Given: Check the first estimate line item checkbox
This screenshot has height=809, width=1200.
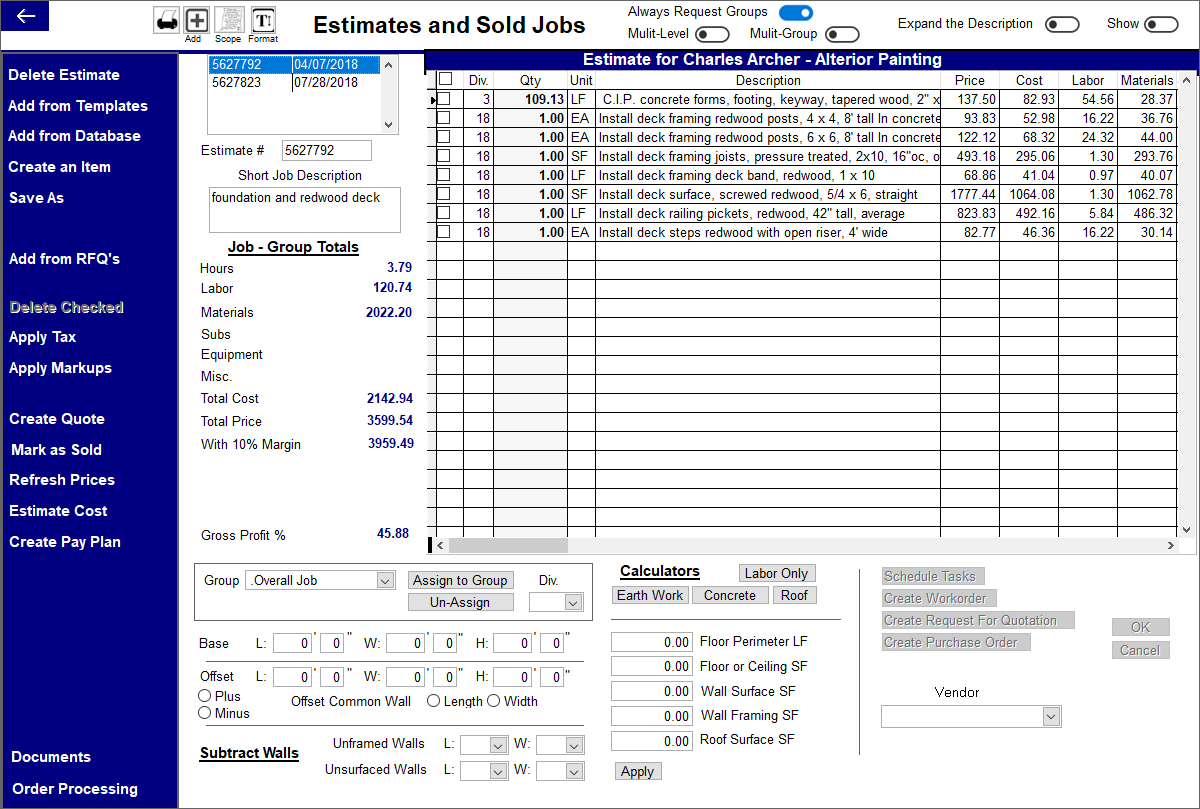Looking at the screenshot, I should click(x=444, y=100).
